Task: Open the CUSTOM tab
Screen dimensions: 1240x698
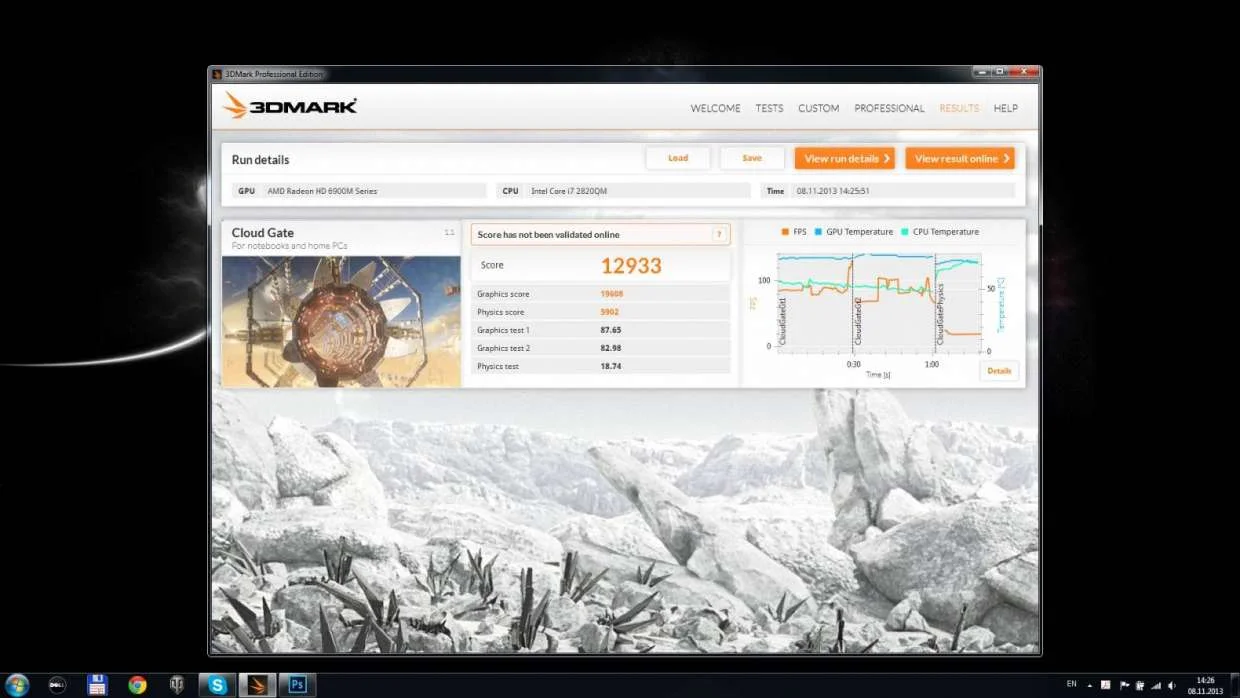Action: [818, 108]
